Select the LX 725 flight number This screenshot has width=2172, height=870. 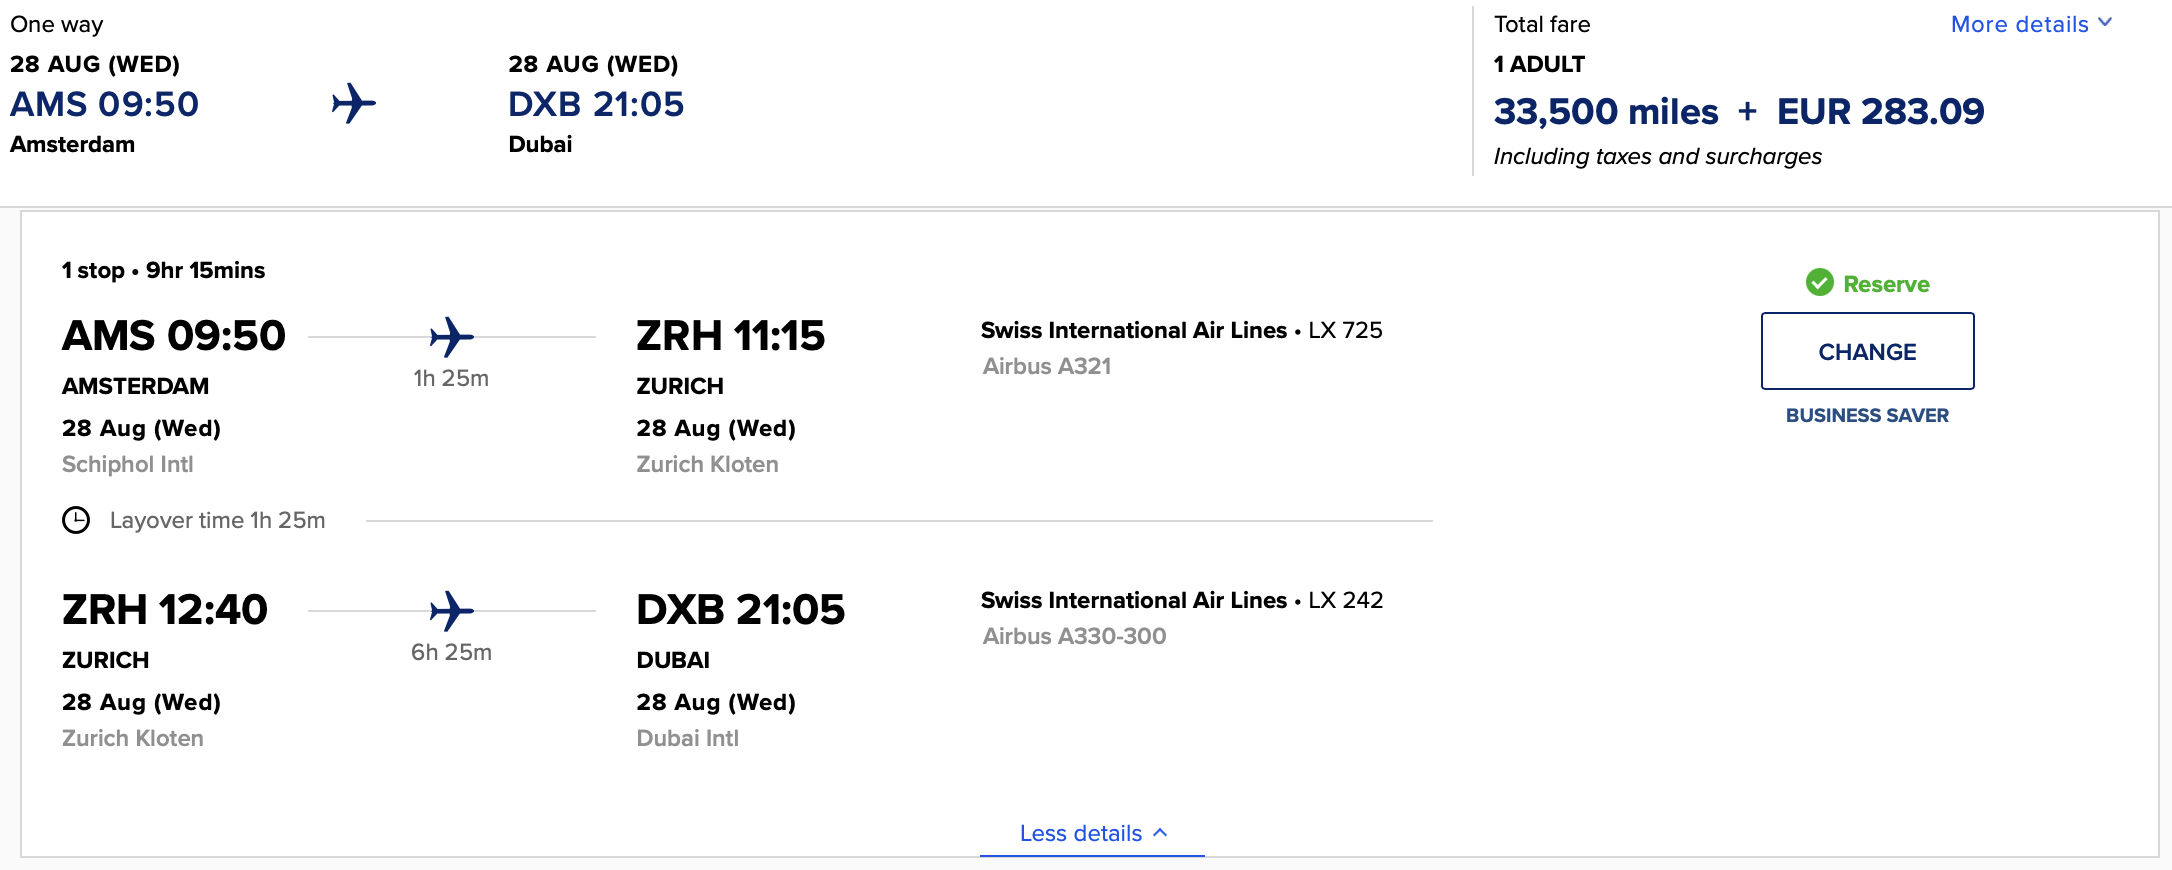[1345, 330]
